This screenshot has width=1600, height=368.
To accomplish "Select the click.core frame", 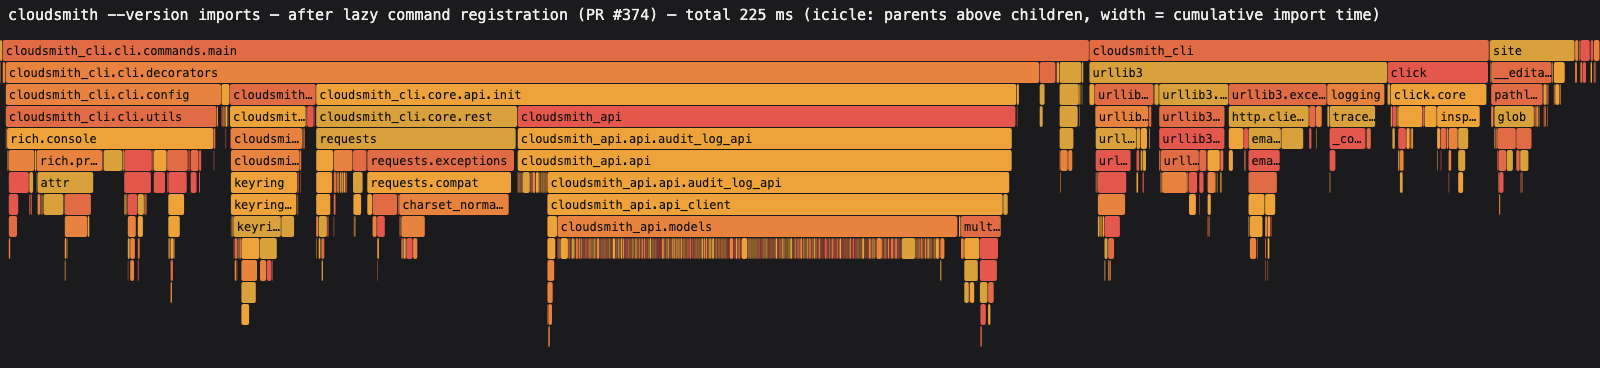I will pyautogui.click(x=1438, y=95).
